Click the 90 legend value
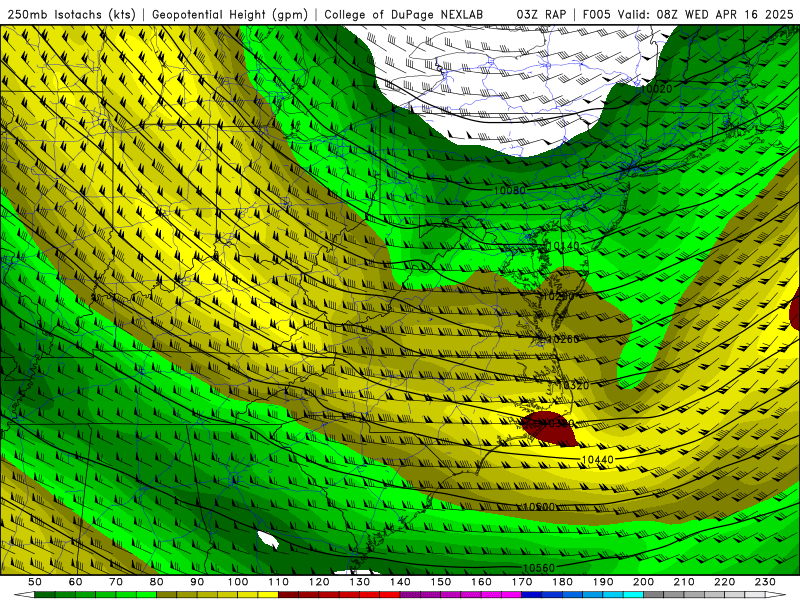The image size is (800, 600). 197,582
